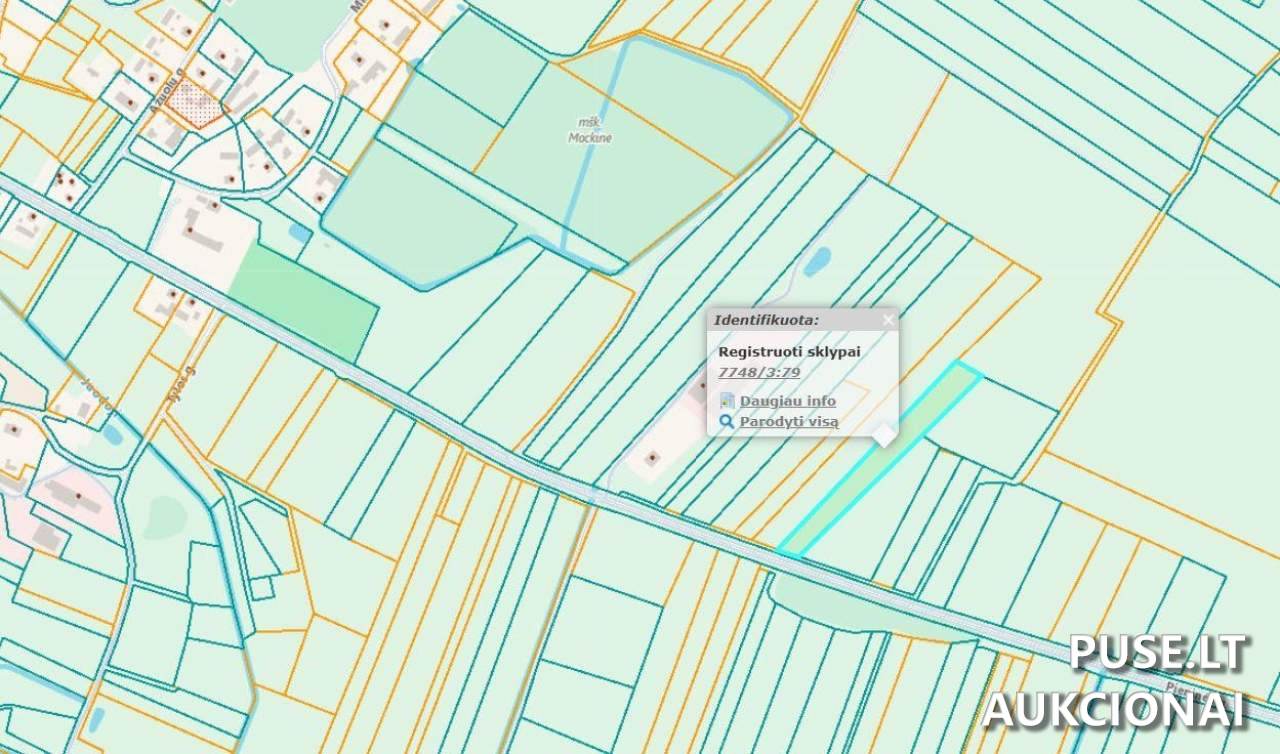This screenshot has height=754, width=1280.
Task: Close the Identifikuota popup
Action: tap(888, 320)
